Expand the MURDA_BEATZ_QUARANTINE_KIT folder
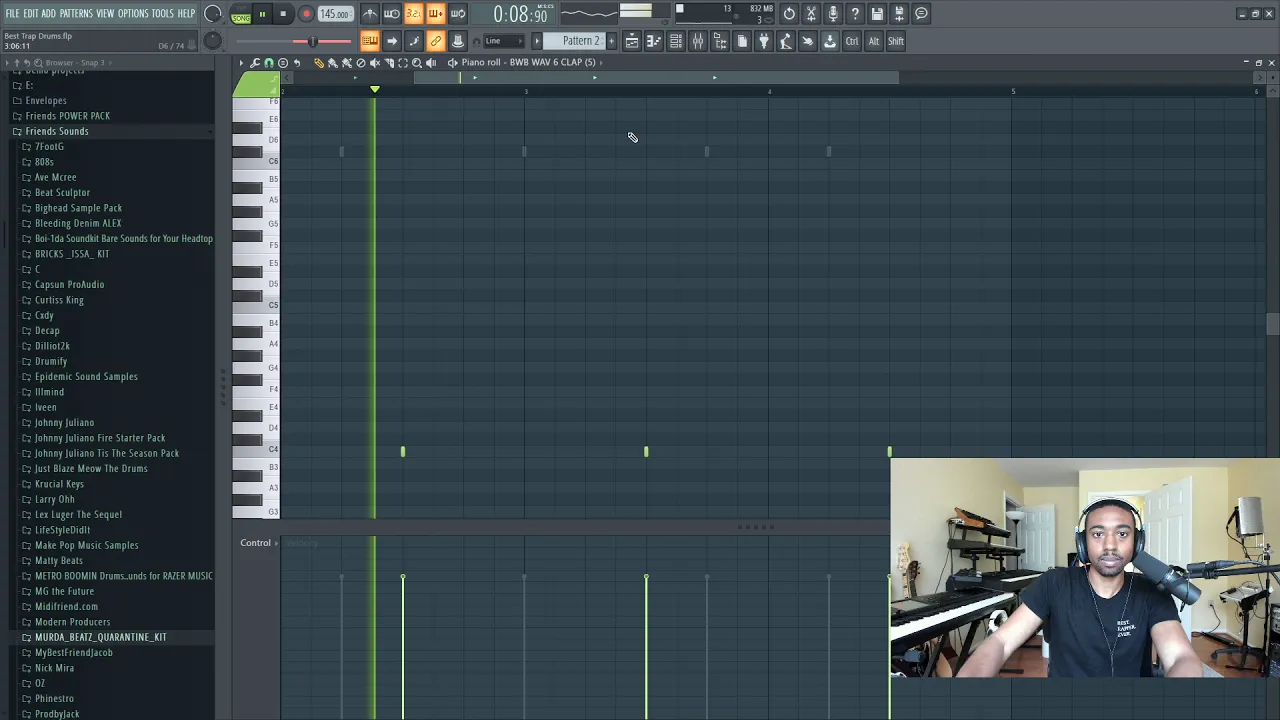The height and width of the screenshot is (720, 1280). pos(100,637)
